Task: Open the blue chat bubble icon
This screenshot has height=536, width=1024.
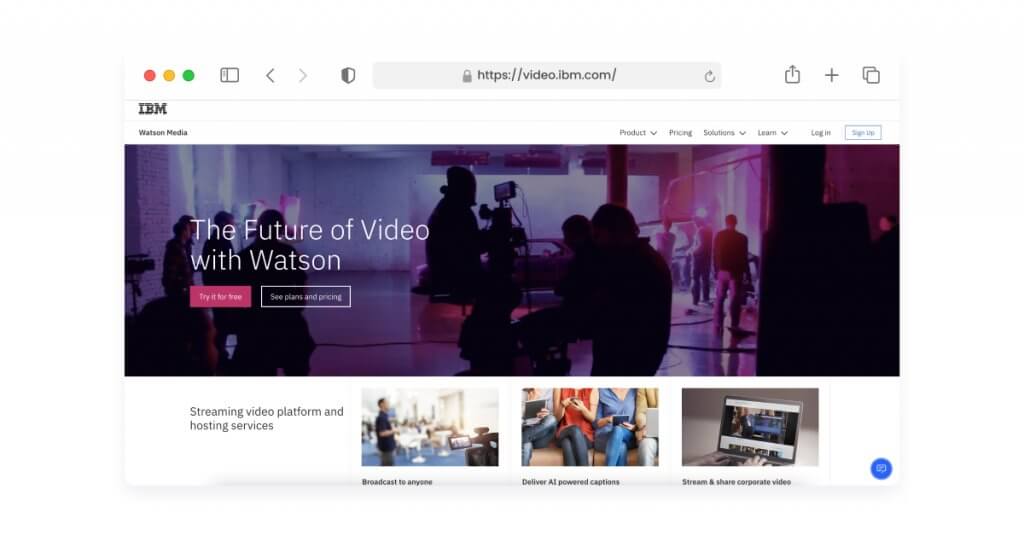Action: [x=881, y=468]
